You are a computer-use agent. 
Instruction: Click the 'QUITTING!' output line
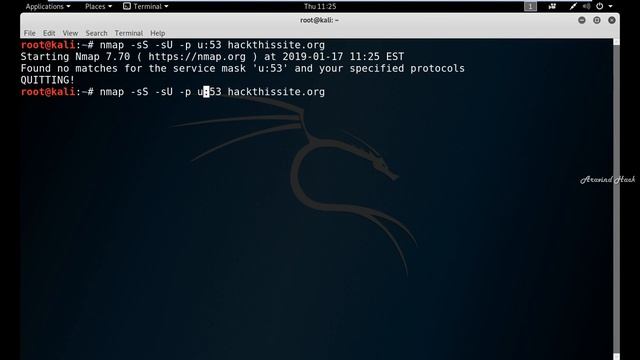tap(48, 80)
